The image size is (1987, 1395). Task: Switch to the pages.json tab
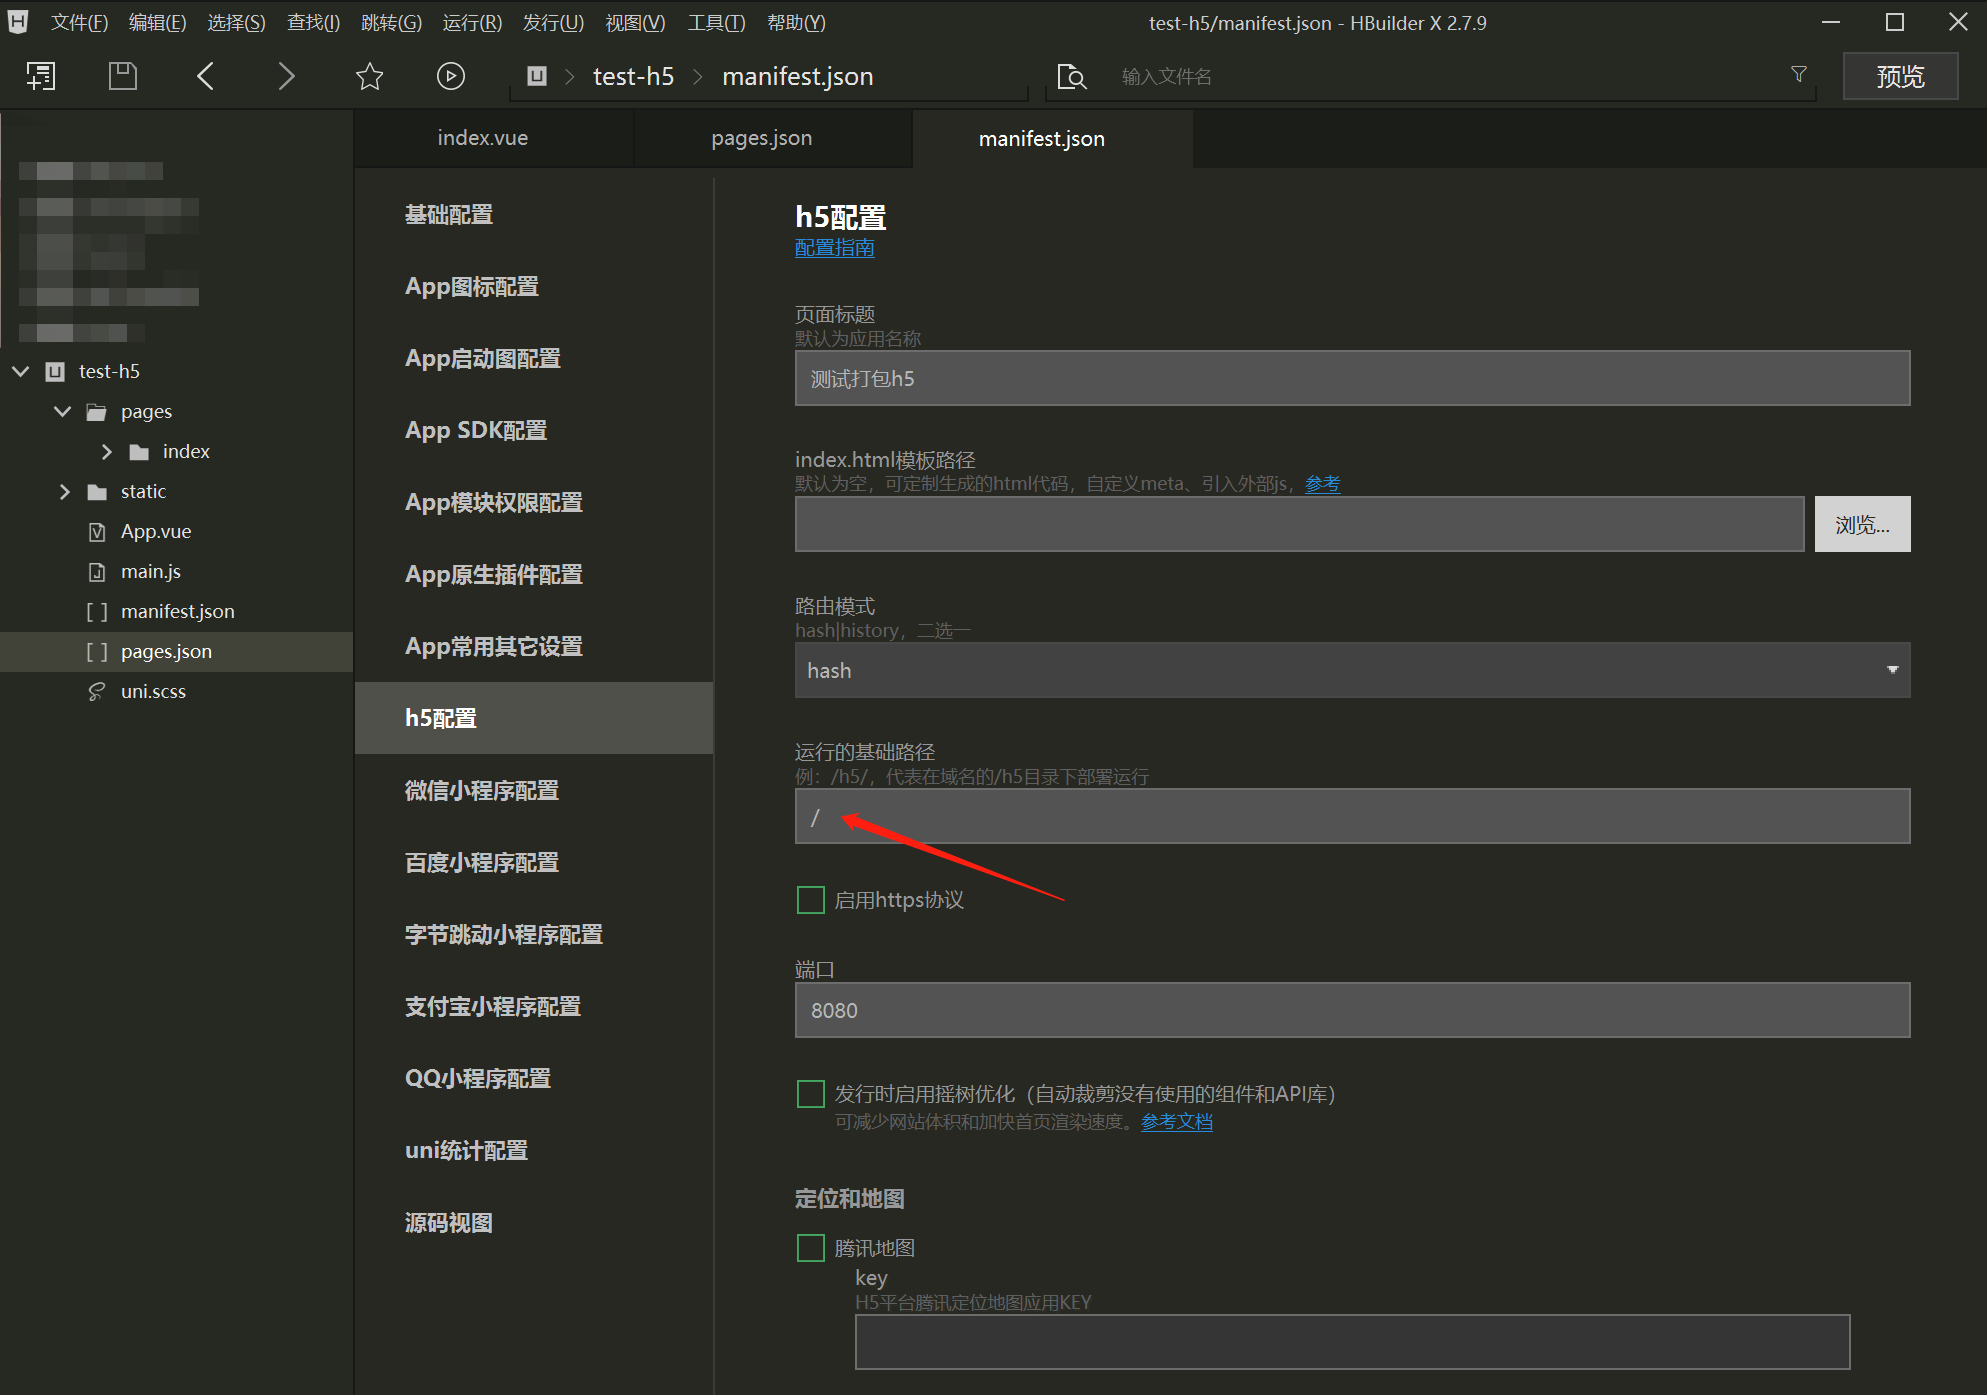[761, 138]
